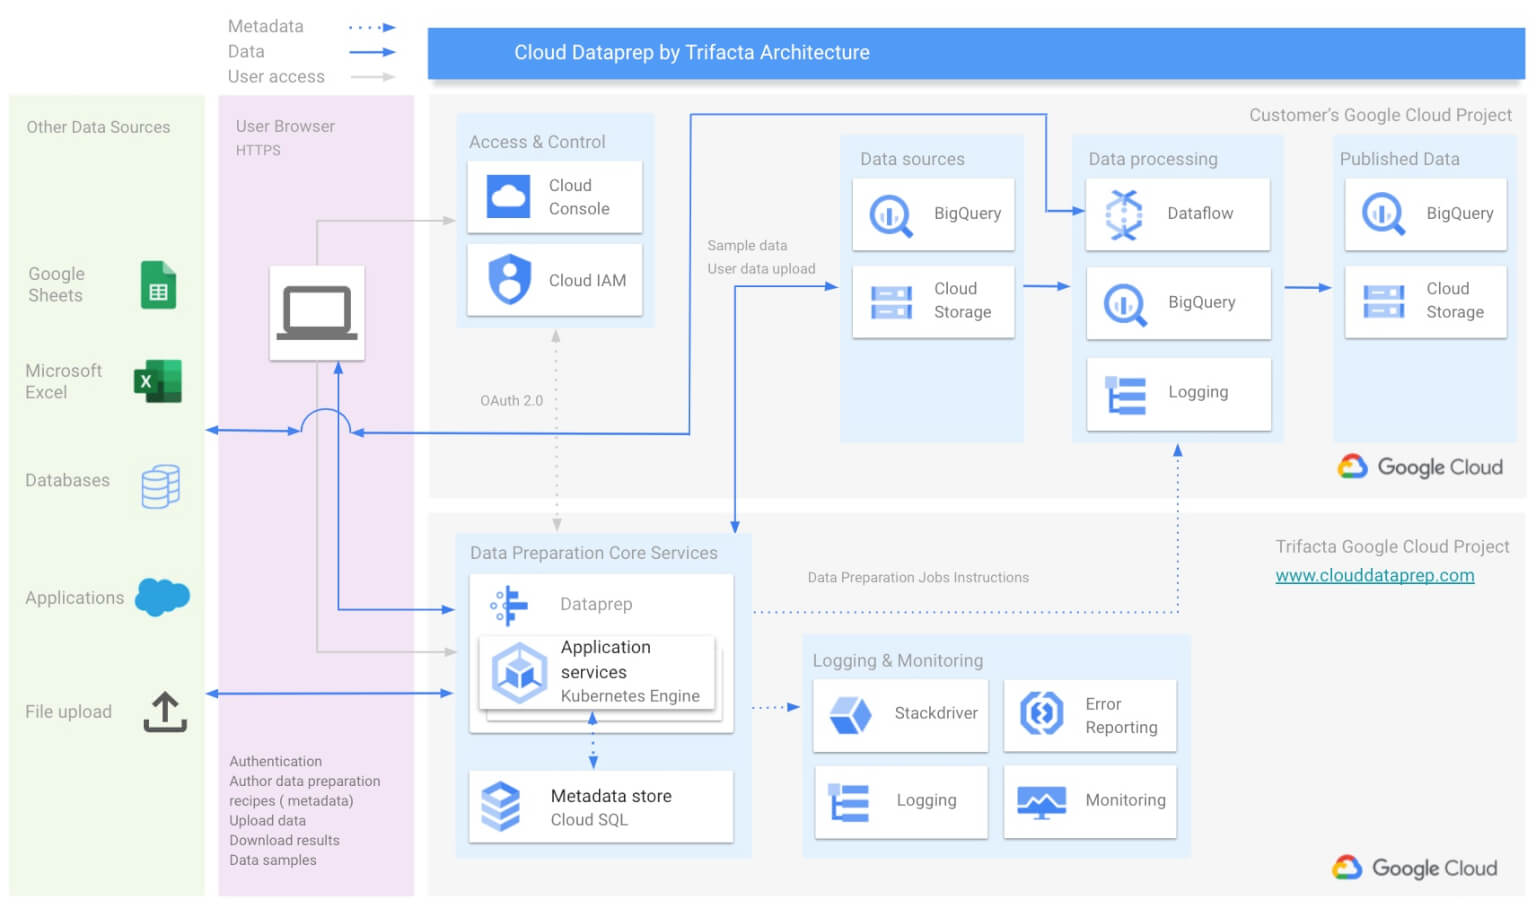Viewport: 1536px width, 908px height.
Task: Click the 'User Browser' label
Action: tap(285, 126)
